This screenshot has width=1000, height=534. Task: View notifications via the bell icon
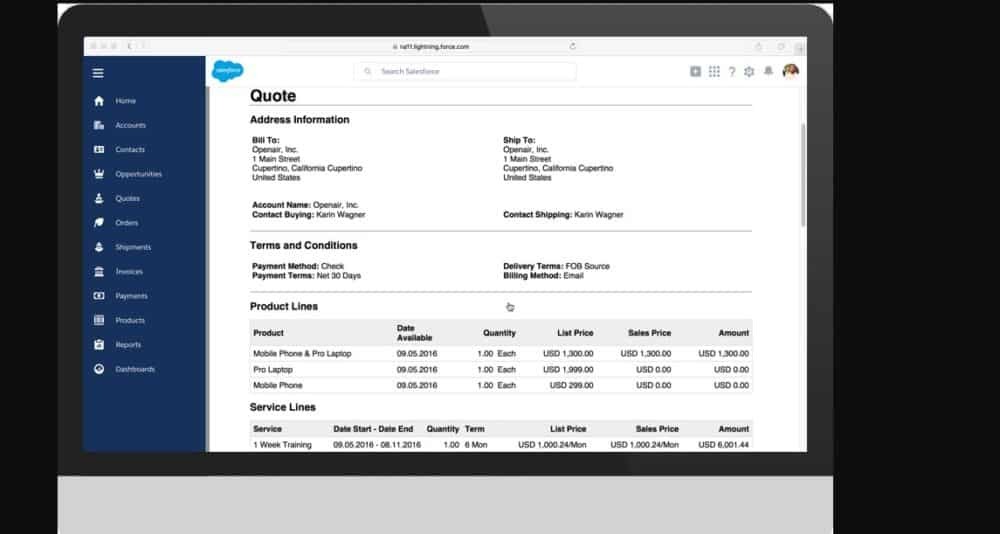[x=768, y=71]
